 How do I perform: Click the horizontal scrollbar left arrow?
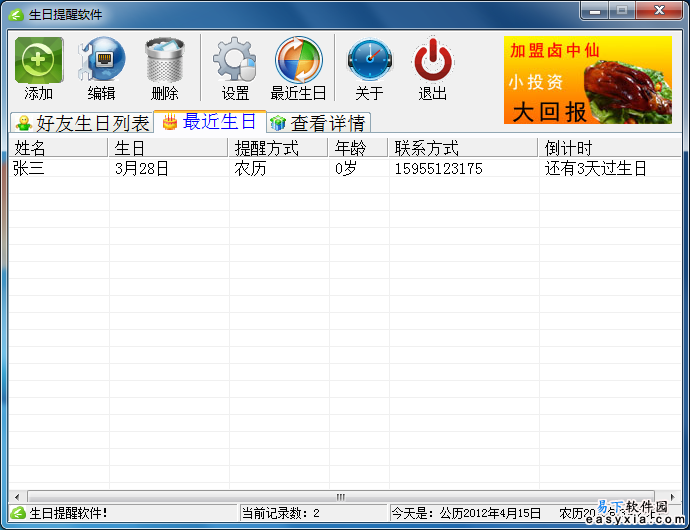click(17, 497)
